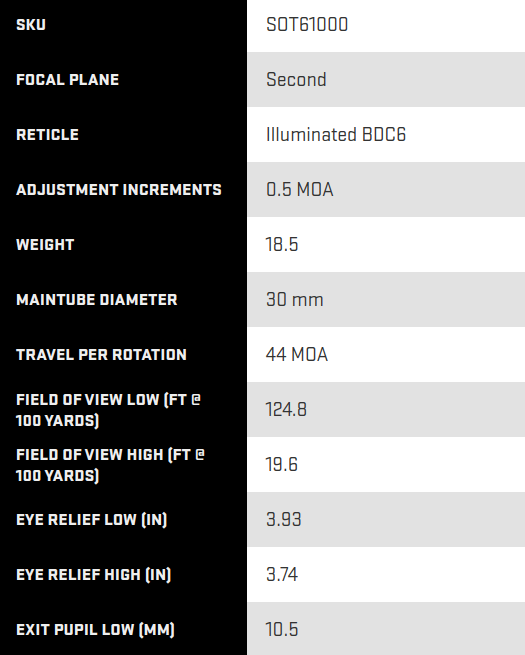The height and width of the screenshot is (655, 525).
Task: Click the ADJUSTMENT INCREMENTS label
Action: [x=119, y=190]
